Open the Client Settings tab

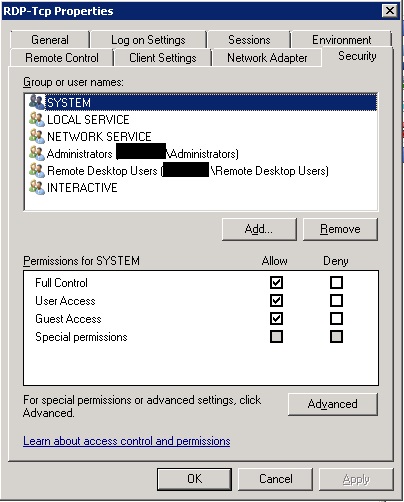coord(163,58)
